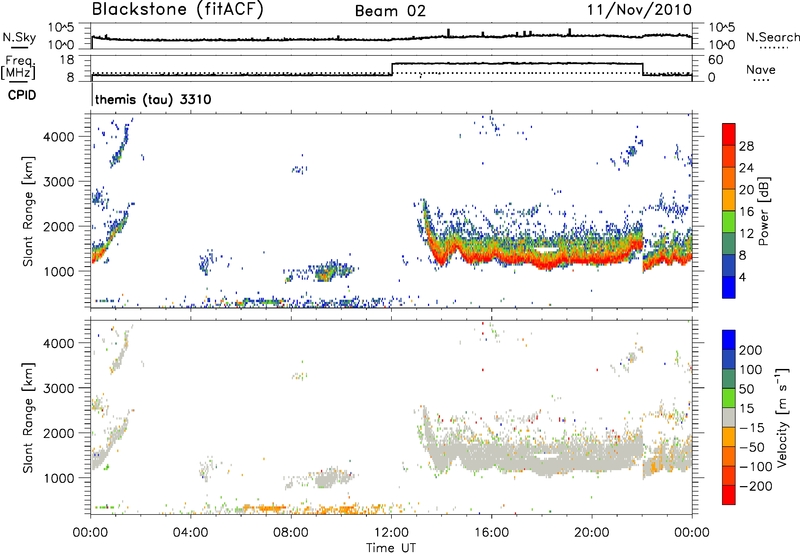800x554 pixels.
Task: Click the "20:00" time tick label
Action: 592,533
